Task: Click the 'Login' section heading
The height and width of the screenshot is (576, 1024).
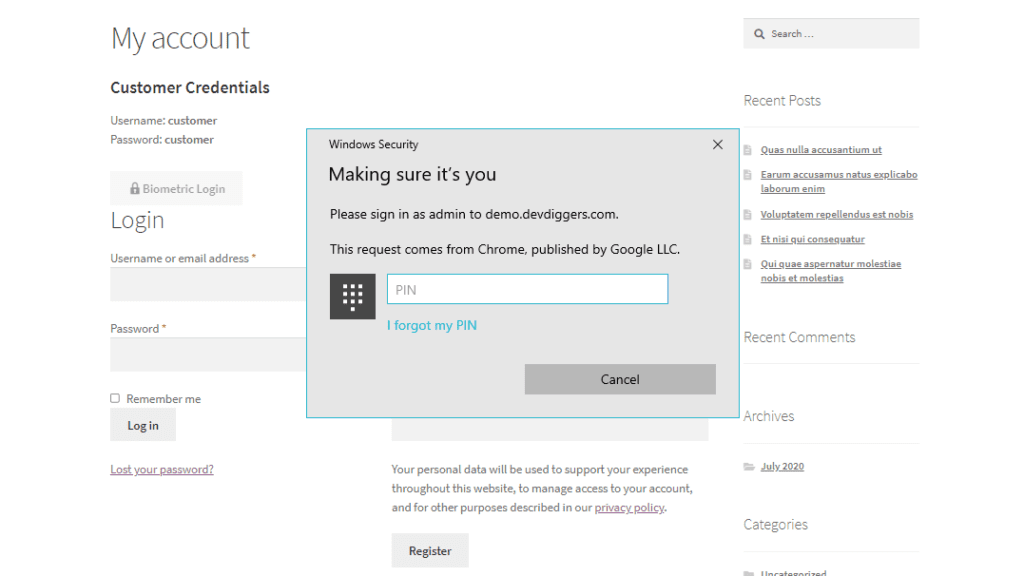Action: click(137, 221)
